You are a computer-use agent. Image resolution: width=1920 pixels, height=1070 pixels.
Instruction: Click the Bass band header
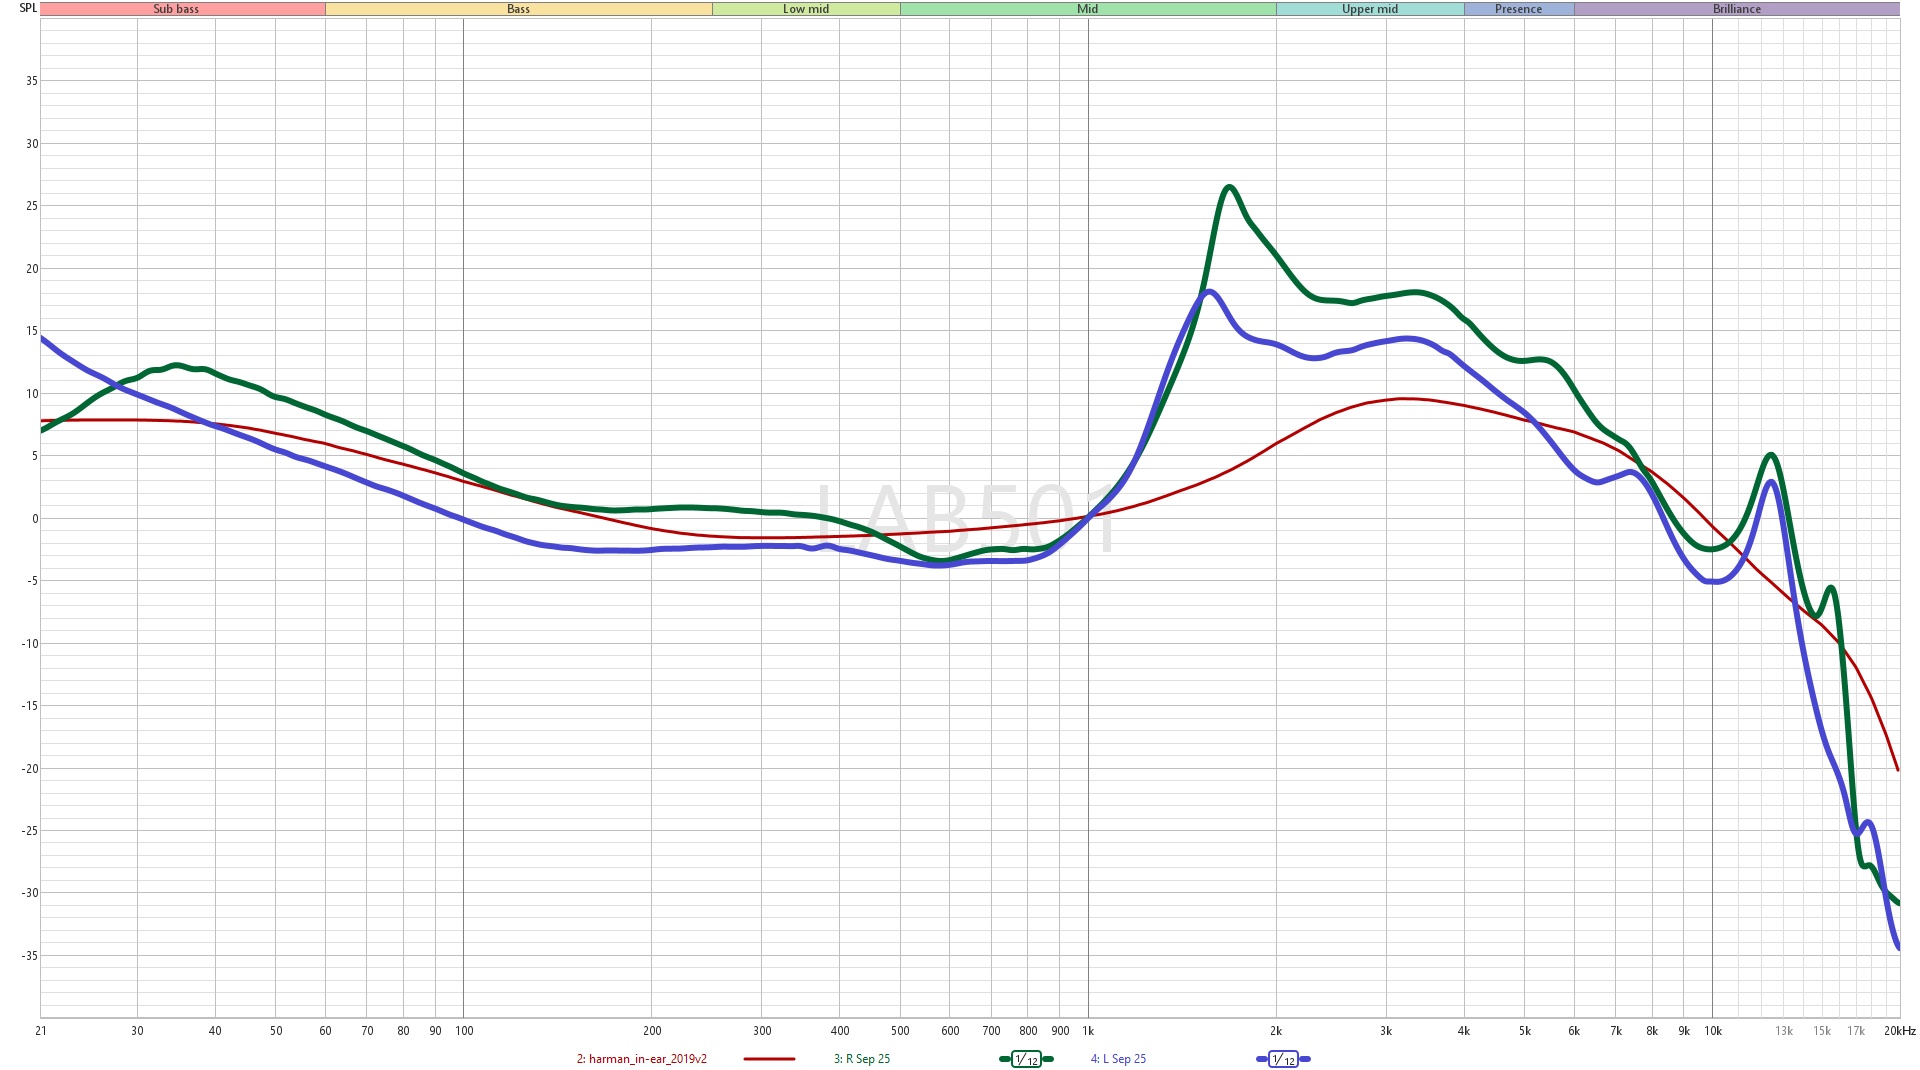point(518,9)
